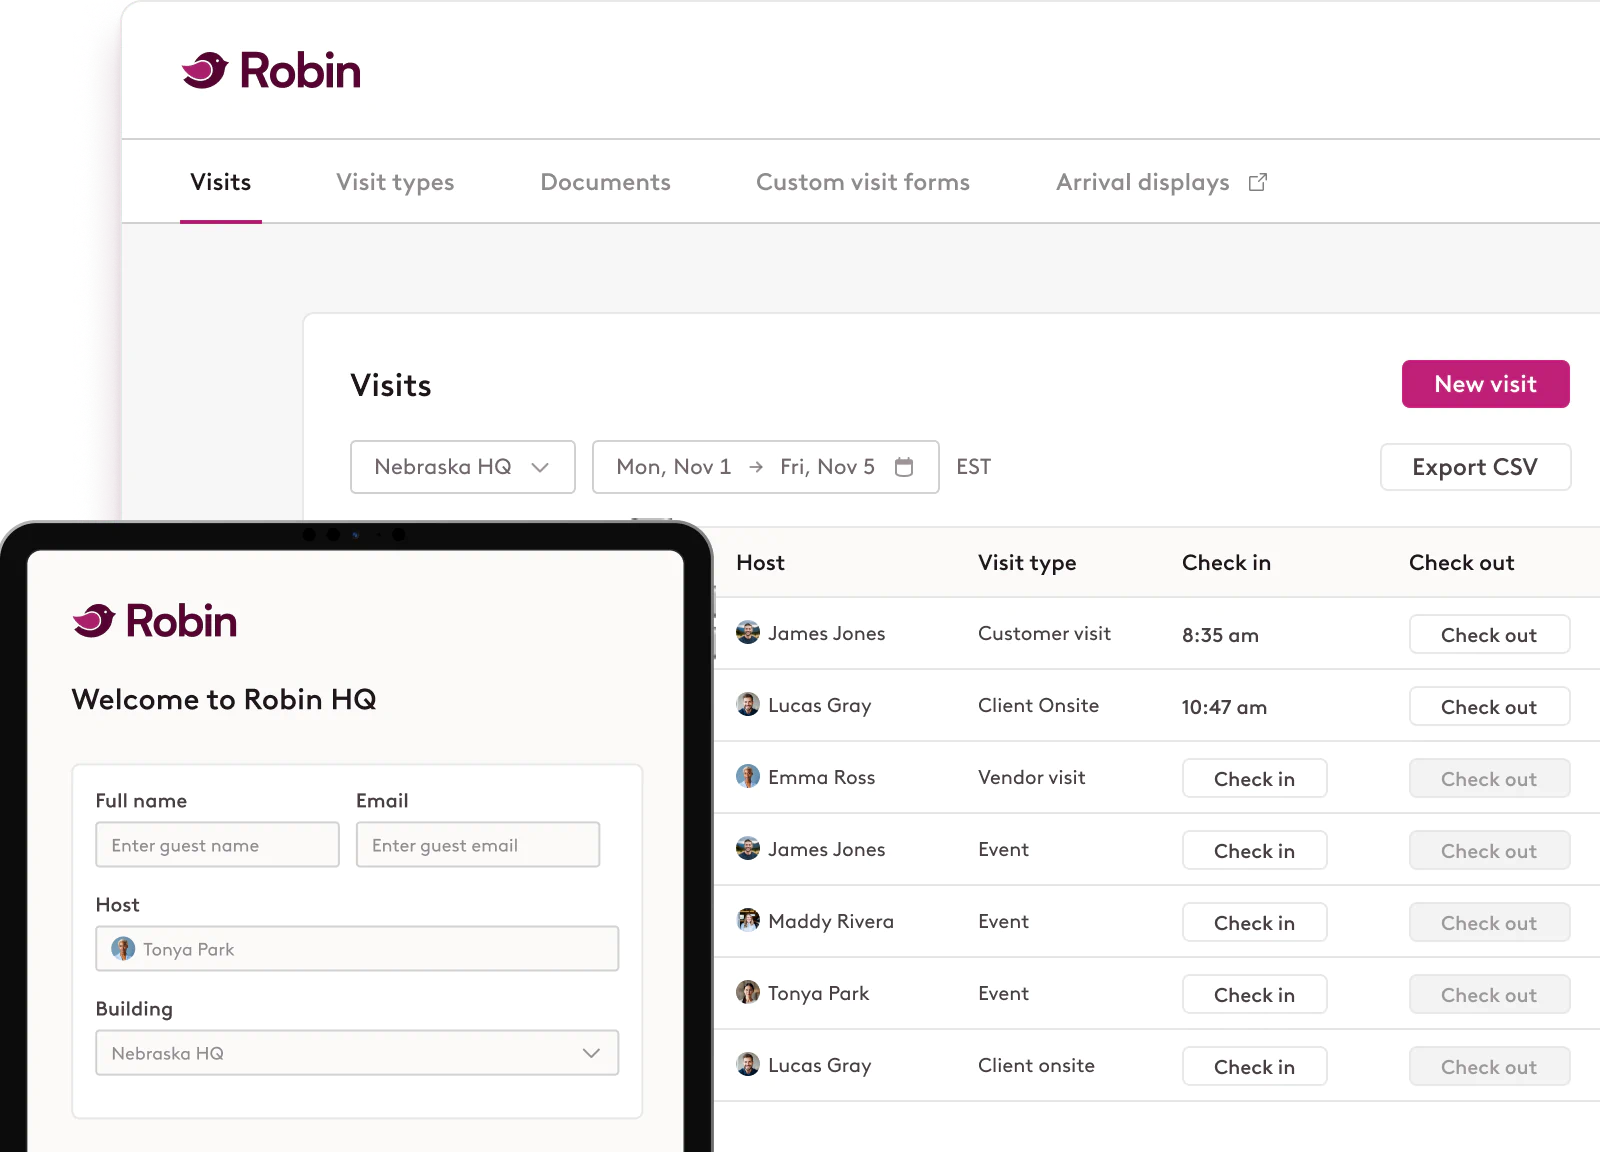Click Emma Ross avatar in Vendor visit row
Viewport: 1600px width, 1152px height.
click(x=748, y=777)
